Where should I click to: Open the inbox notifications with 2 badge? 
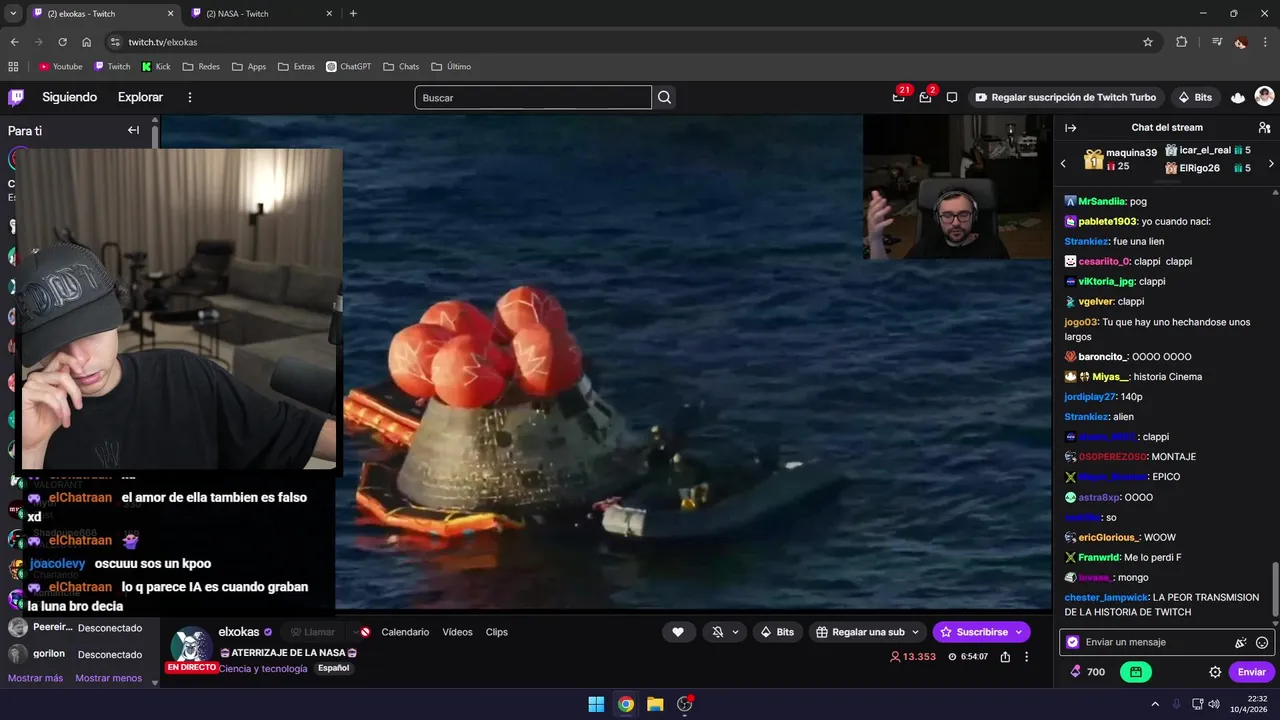click(926, 97)
